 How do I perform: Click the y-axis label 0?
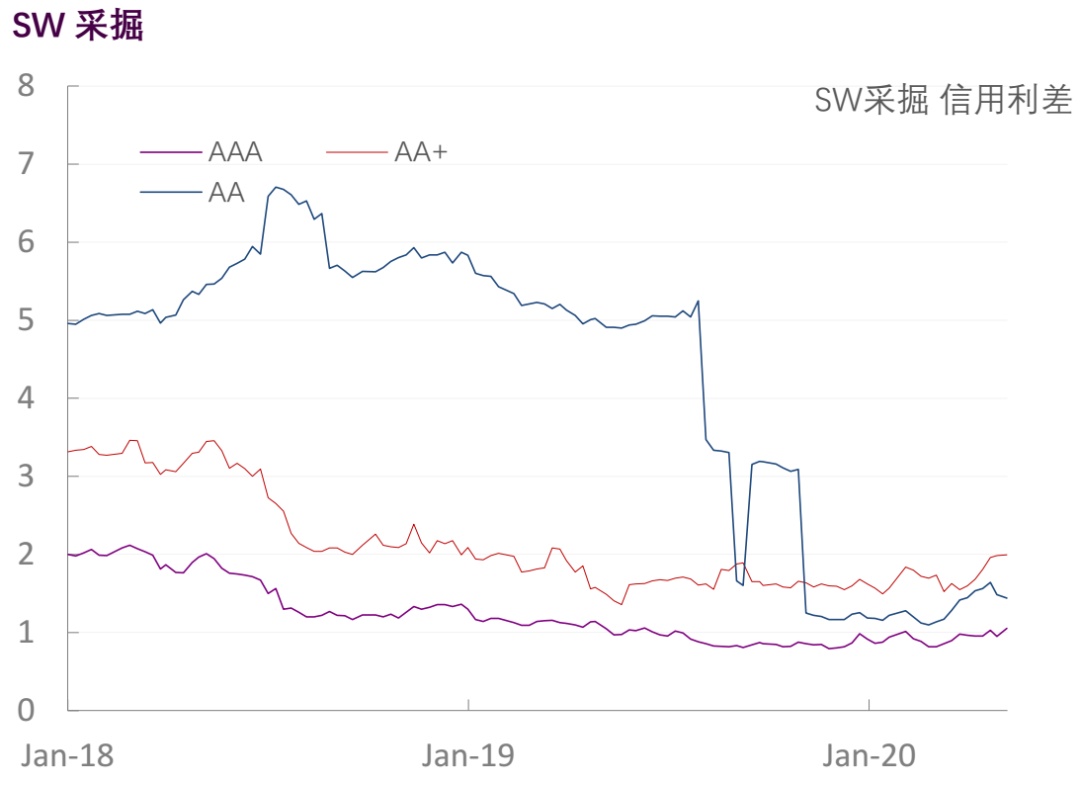pyautogui.click(x=26, y=710)
